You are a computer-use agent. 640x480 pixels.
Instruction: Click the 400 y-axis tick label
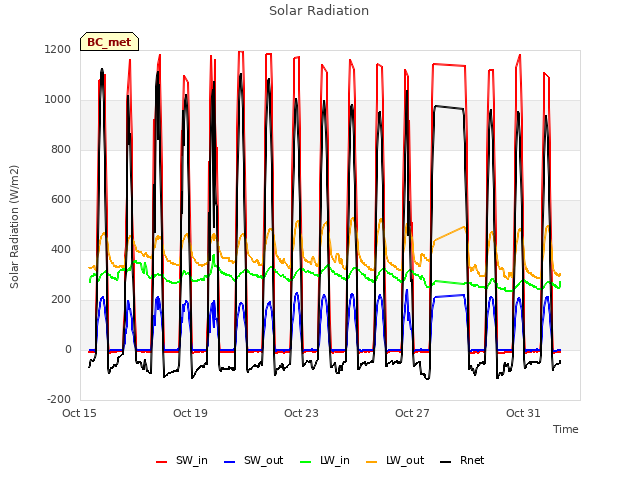tap(61, 249)
